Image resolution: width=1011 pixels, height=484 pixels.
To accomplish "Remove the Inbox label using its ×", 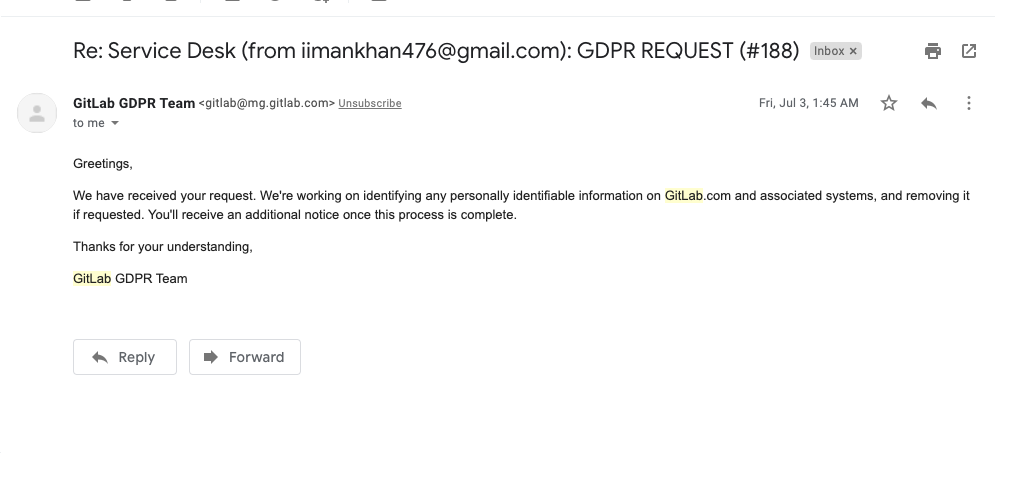I will click(x=853, y=51).
